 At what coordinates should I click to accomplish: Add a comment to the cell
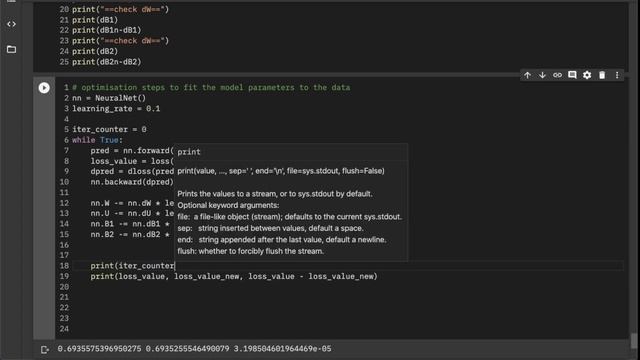coord(572,75)
